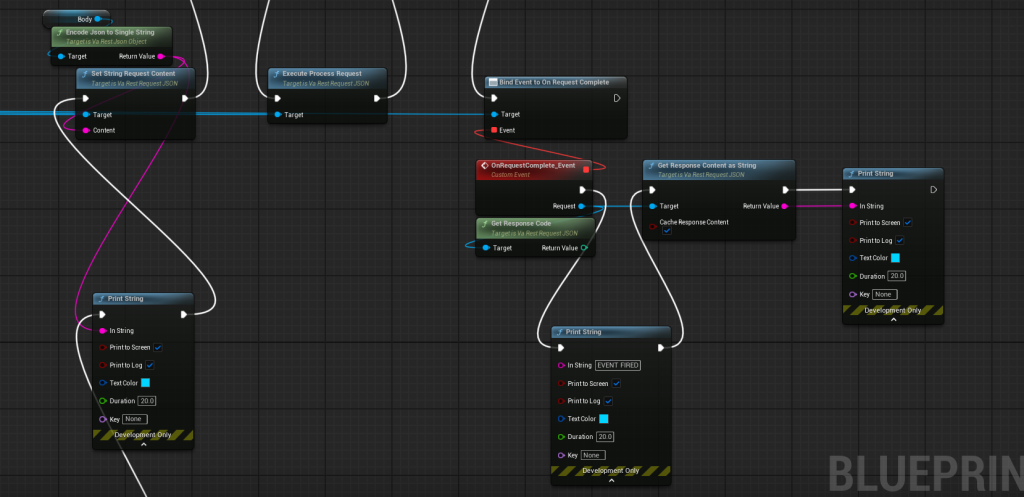
Task: Click exec output pin of Execute Process Request
Action: 378,98
